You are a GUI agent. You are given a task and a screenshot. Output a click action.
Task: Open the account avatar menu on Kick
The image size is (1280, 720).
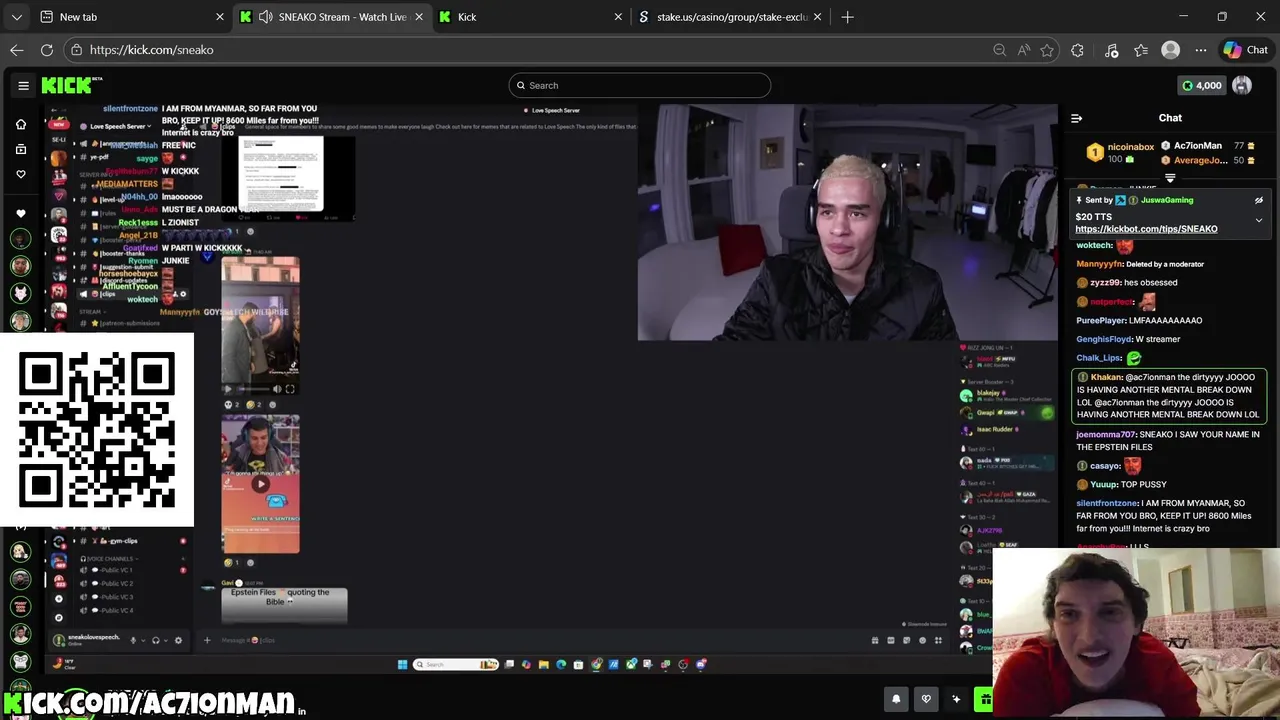point(1242,85)
